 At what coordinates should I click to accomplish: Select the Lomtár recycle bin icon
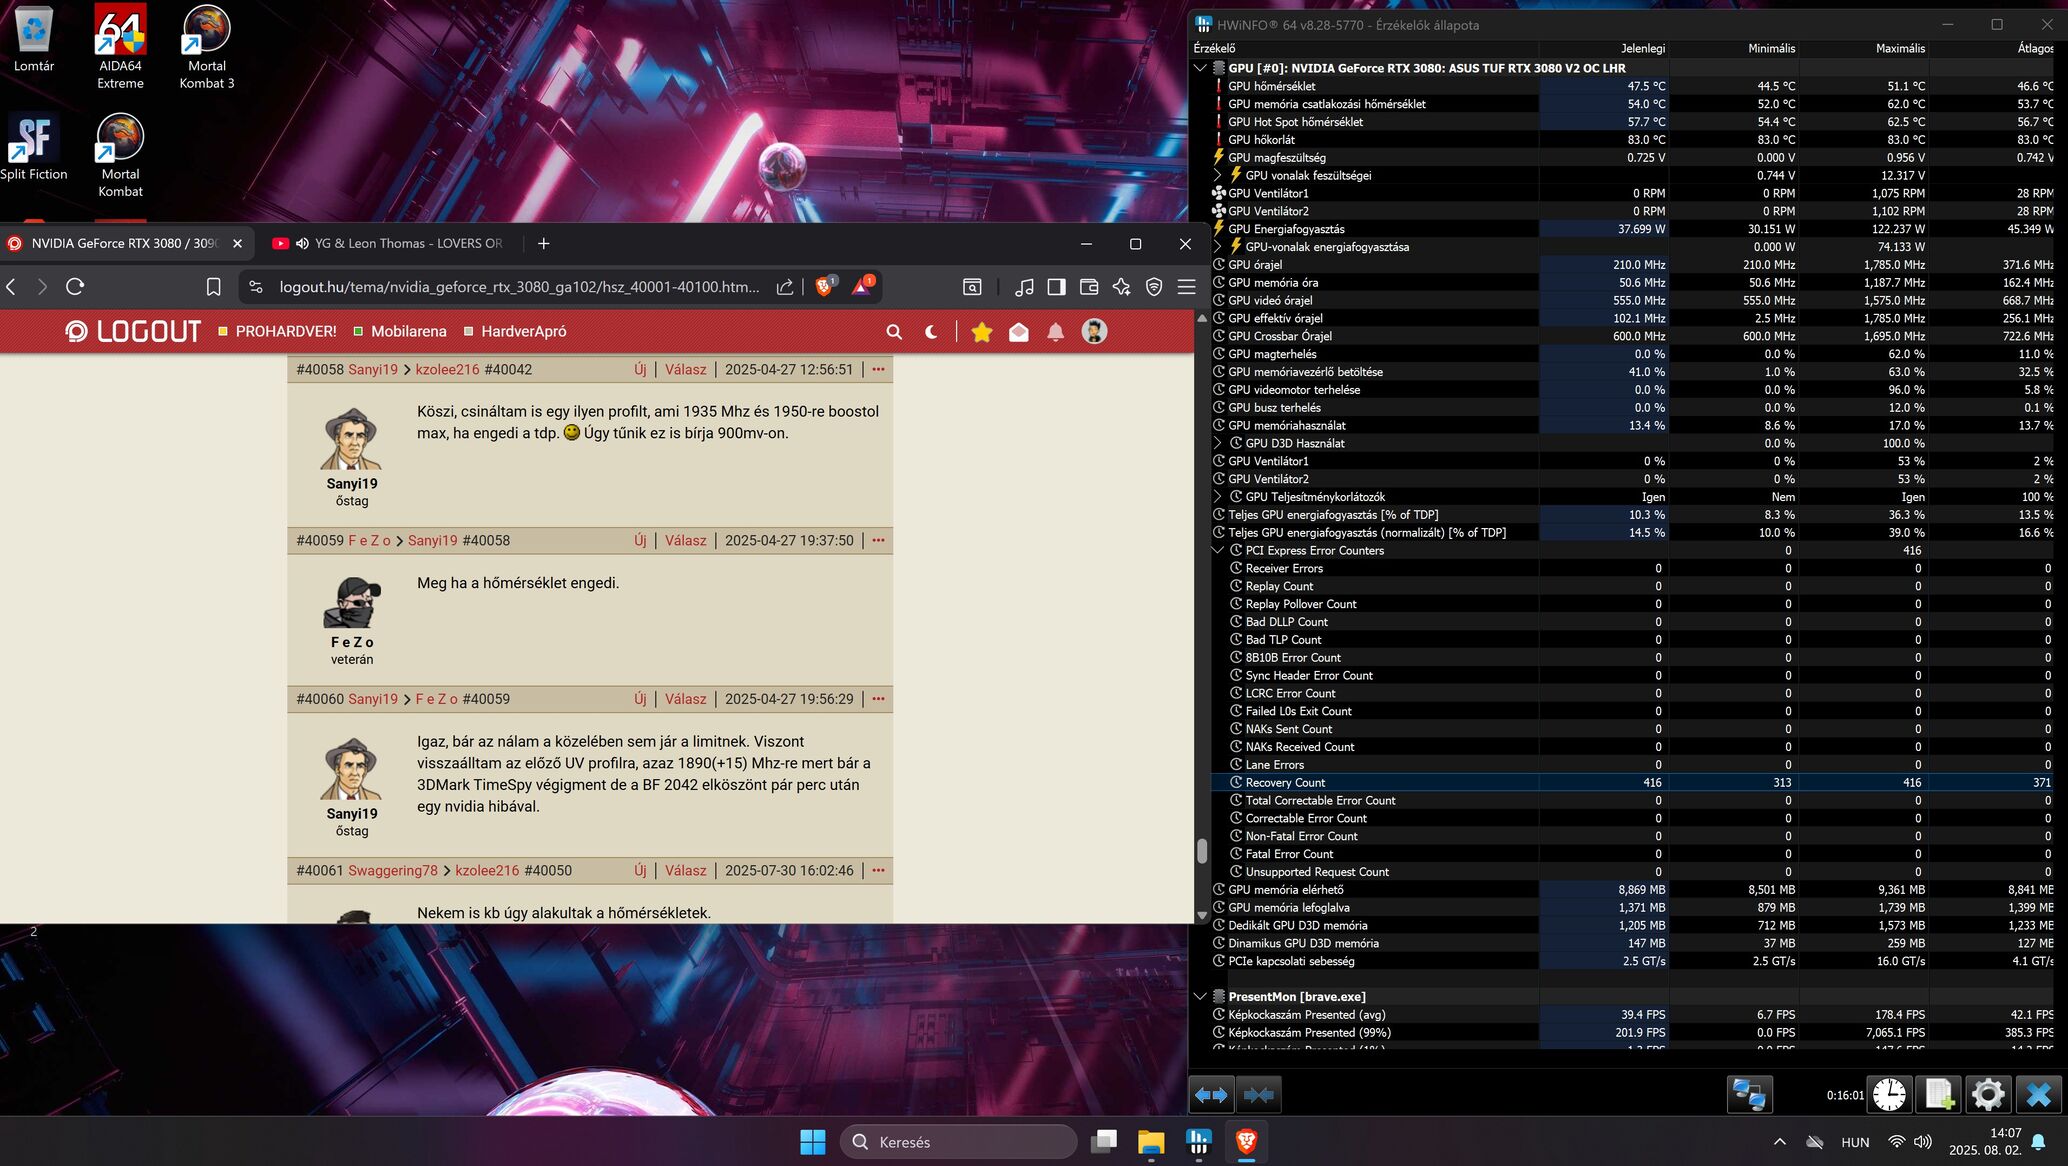coord(34,38)
